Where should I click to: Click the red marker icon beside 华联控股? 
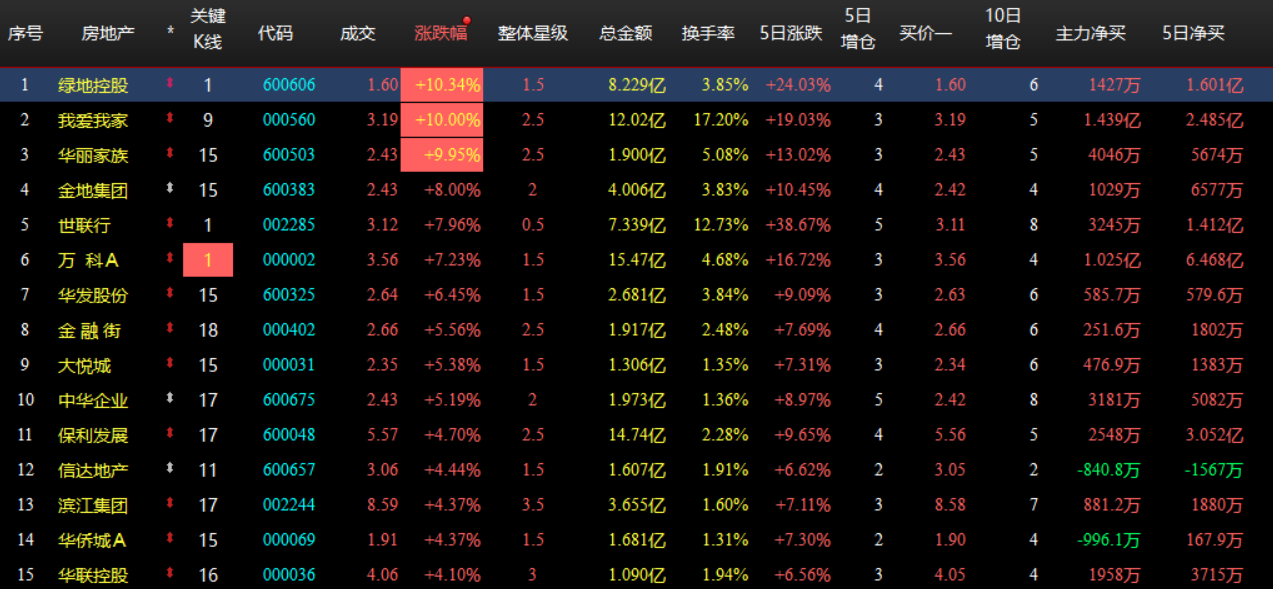tap(170, 575)
